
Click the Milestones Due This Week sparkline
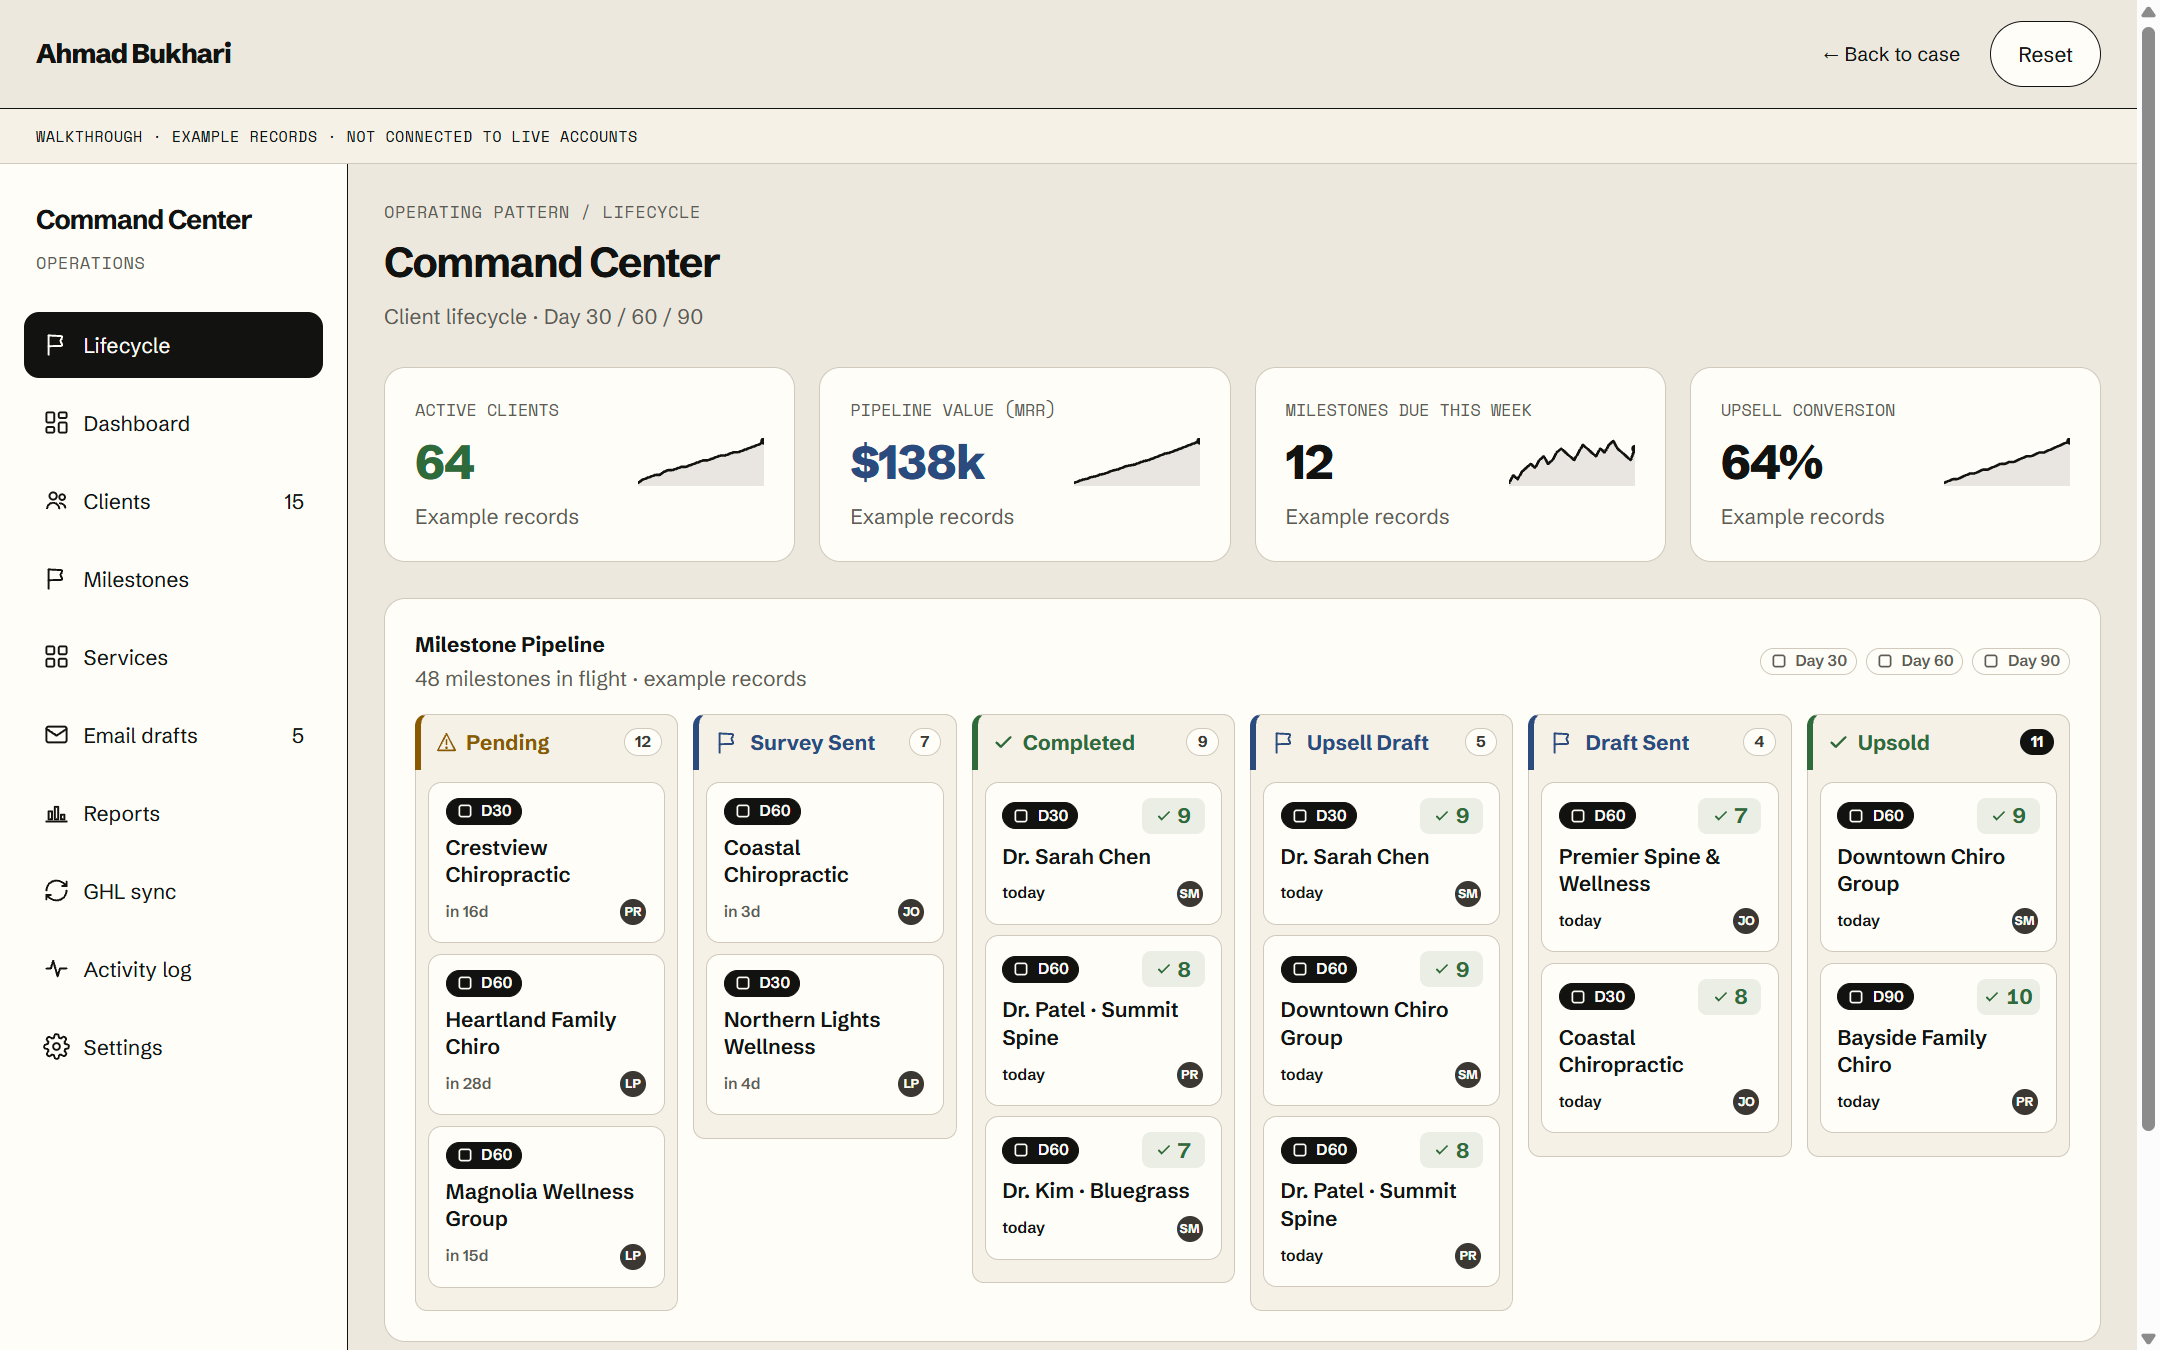(x=1572, y=462)
